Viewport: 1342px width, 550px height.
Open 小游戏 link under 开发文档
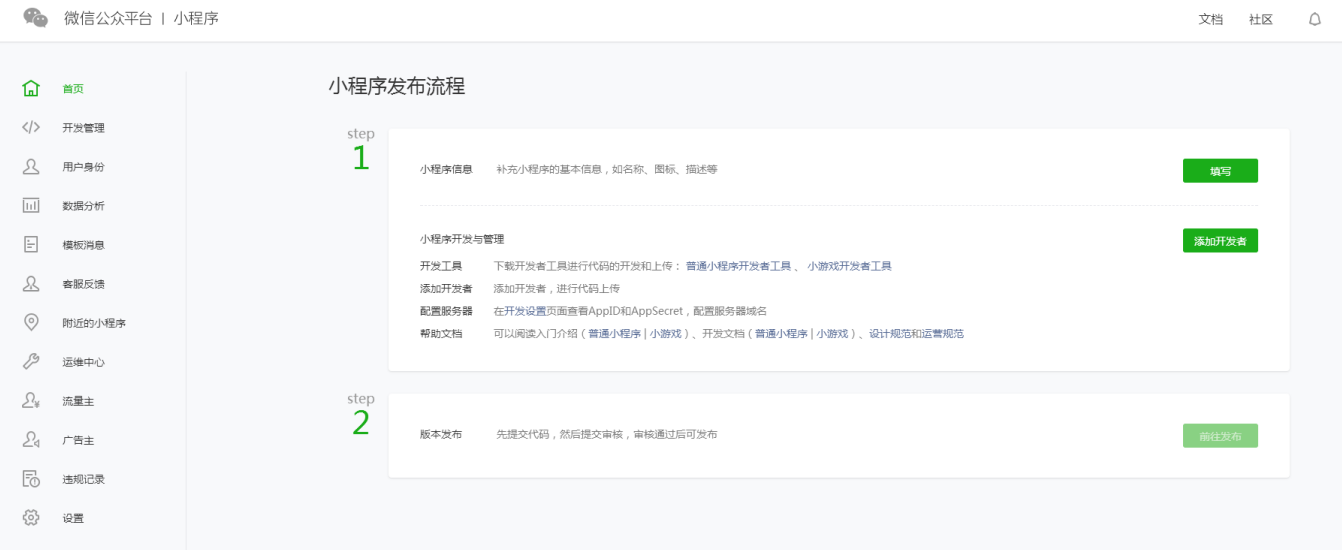tap(832, 334)
